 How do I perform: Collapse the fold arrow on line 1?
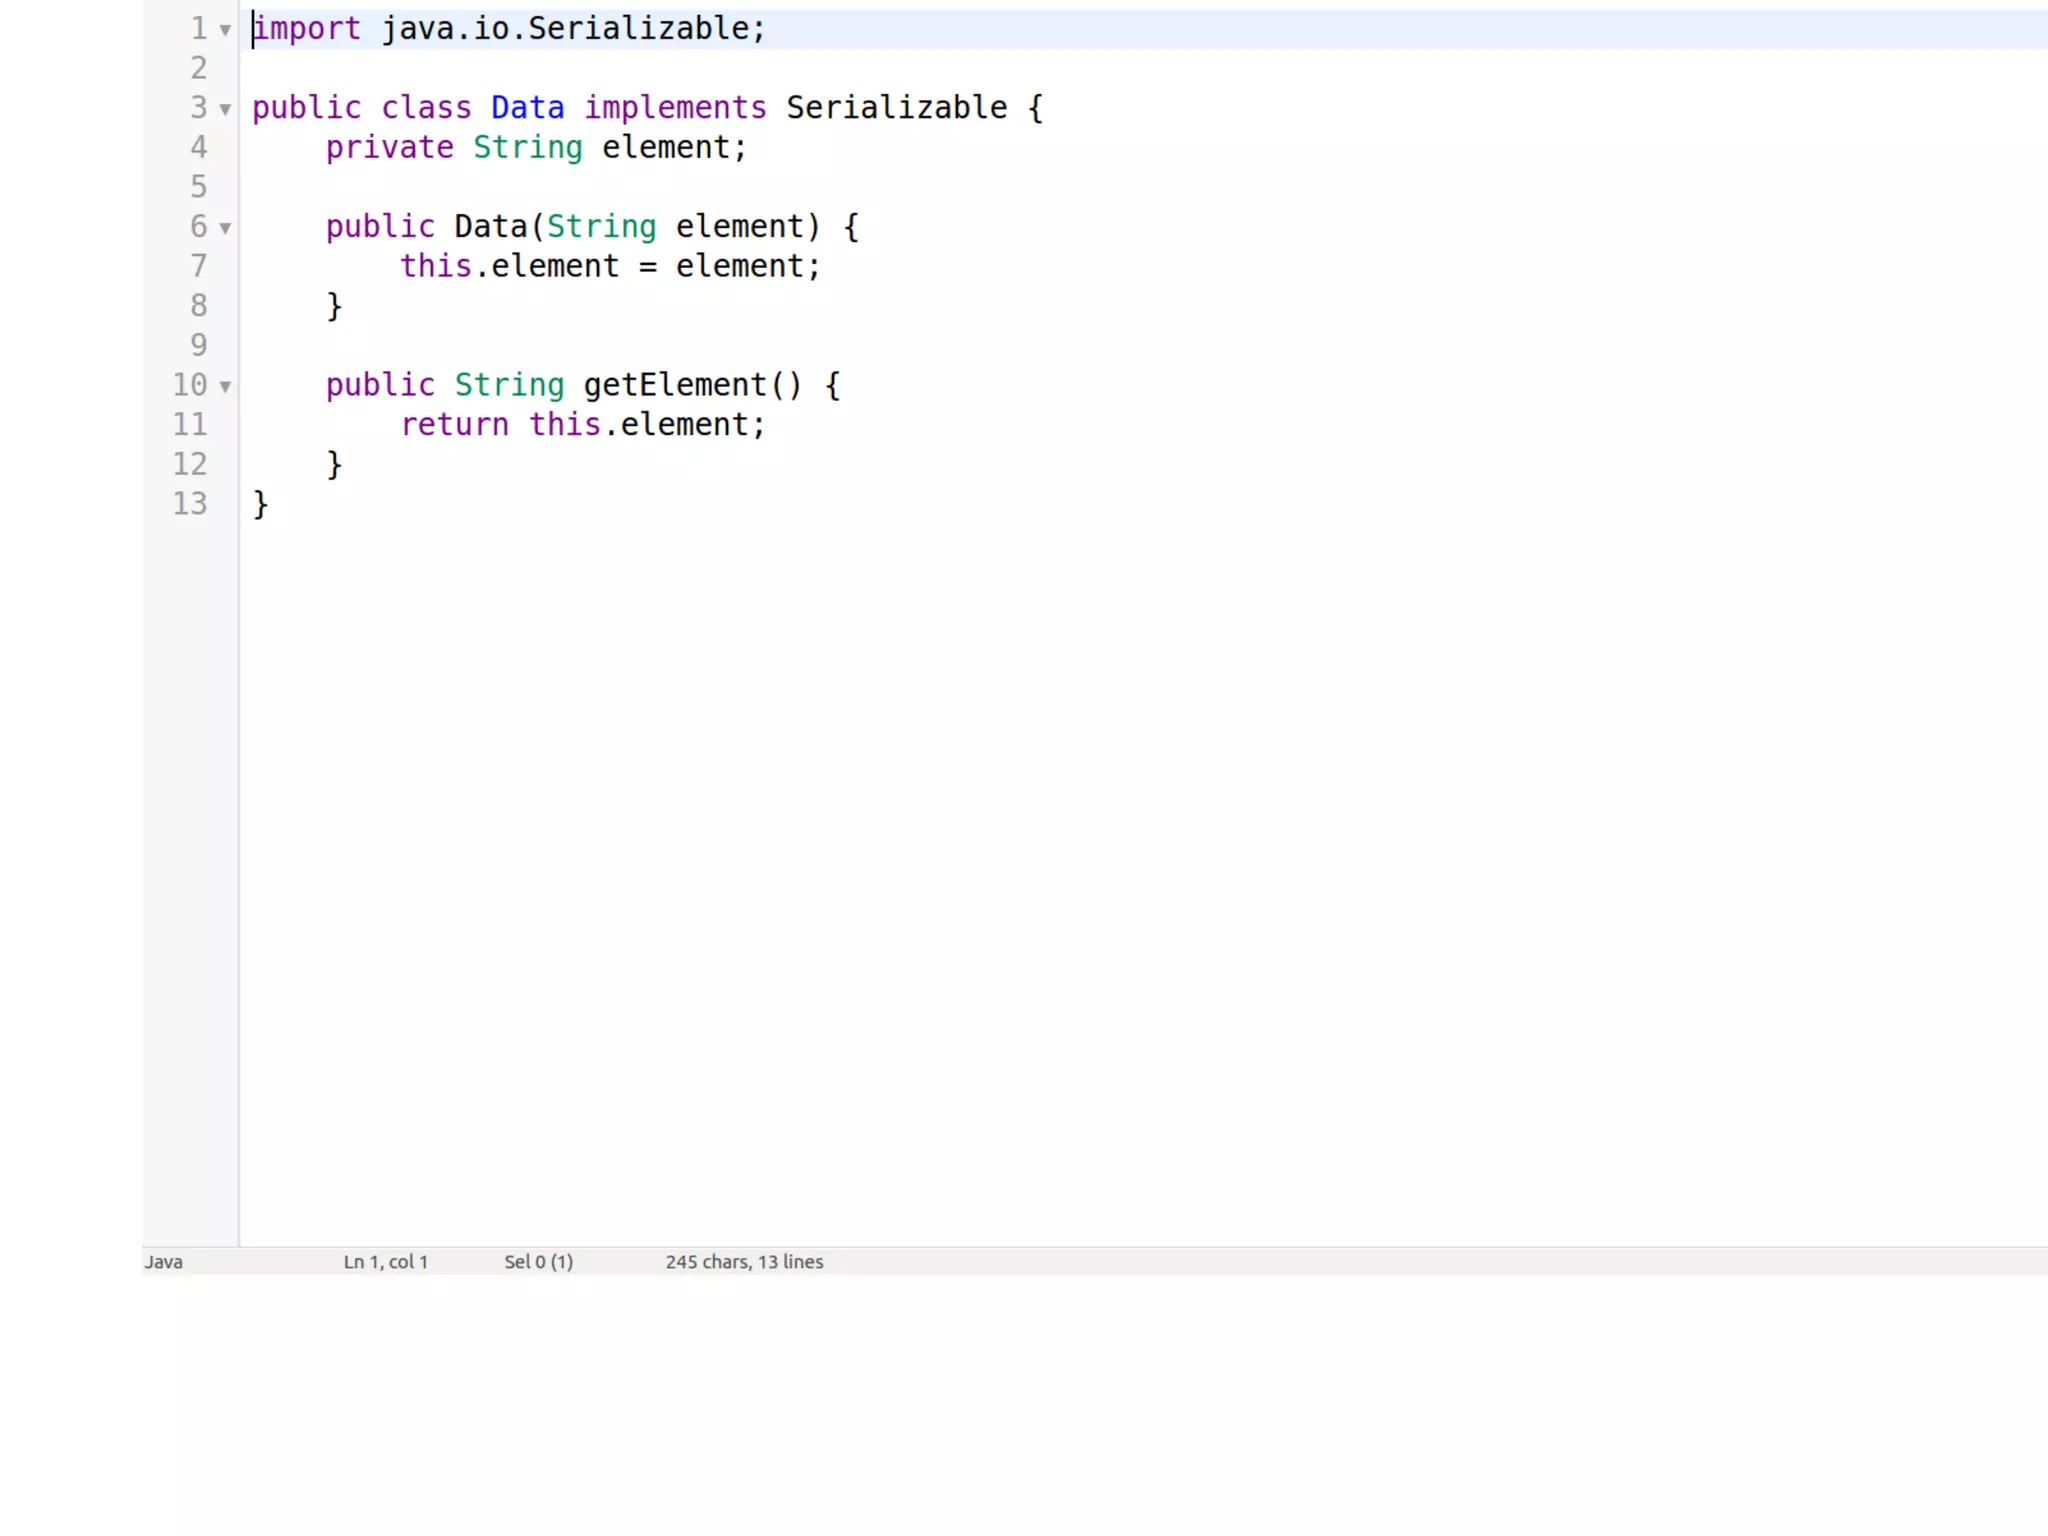225,30
